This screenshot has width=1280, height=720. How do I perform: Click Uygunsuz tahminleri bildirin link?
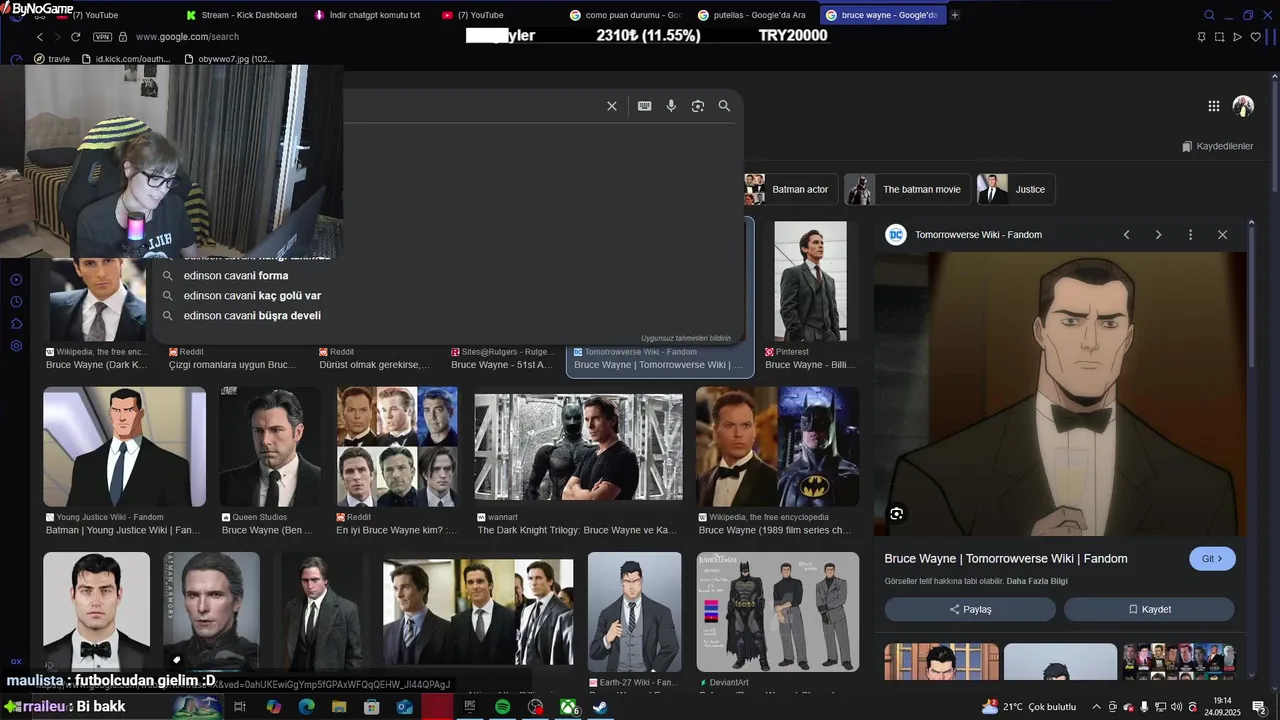[x=686, y=338]
